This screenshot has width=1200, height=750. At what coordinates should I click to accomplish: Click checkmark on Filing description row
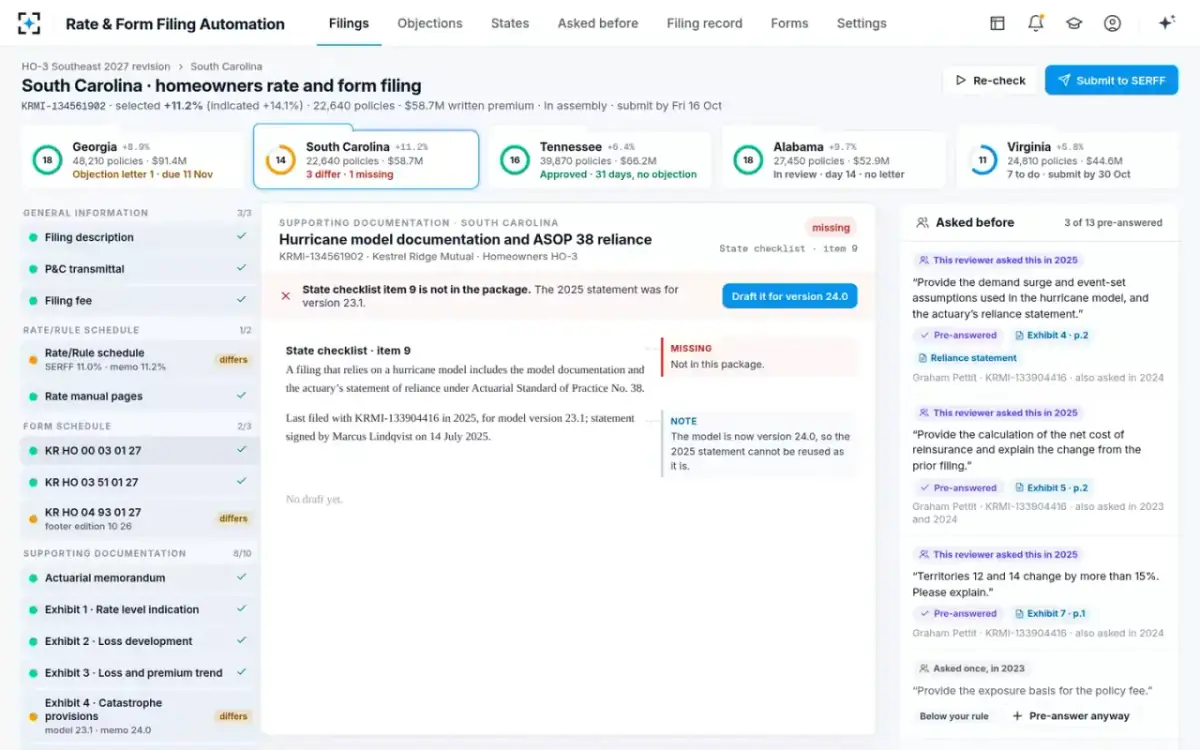(x=241, y=237)
